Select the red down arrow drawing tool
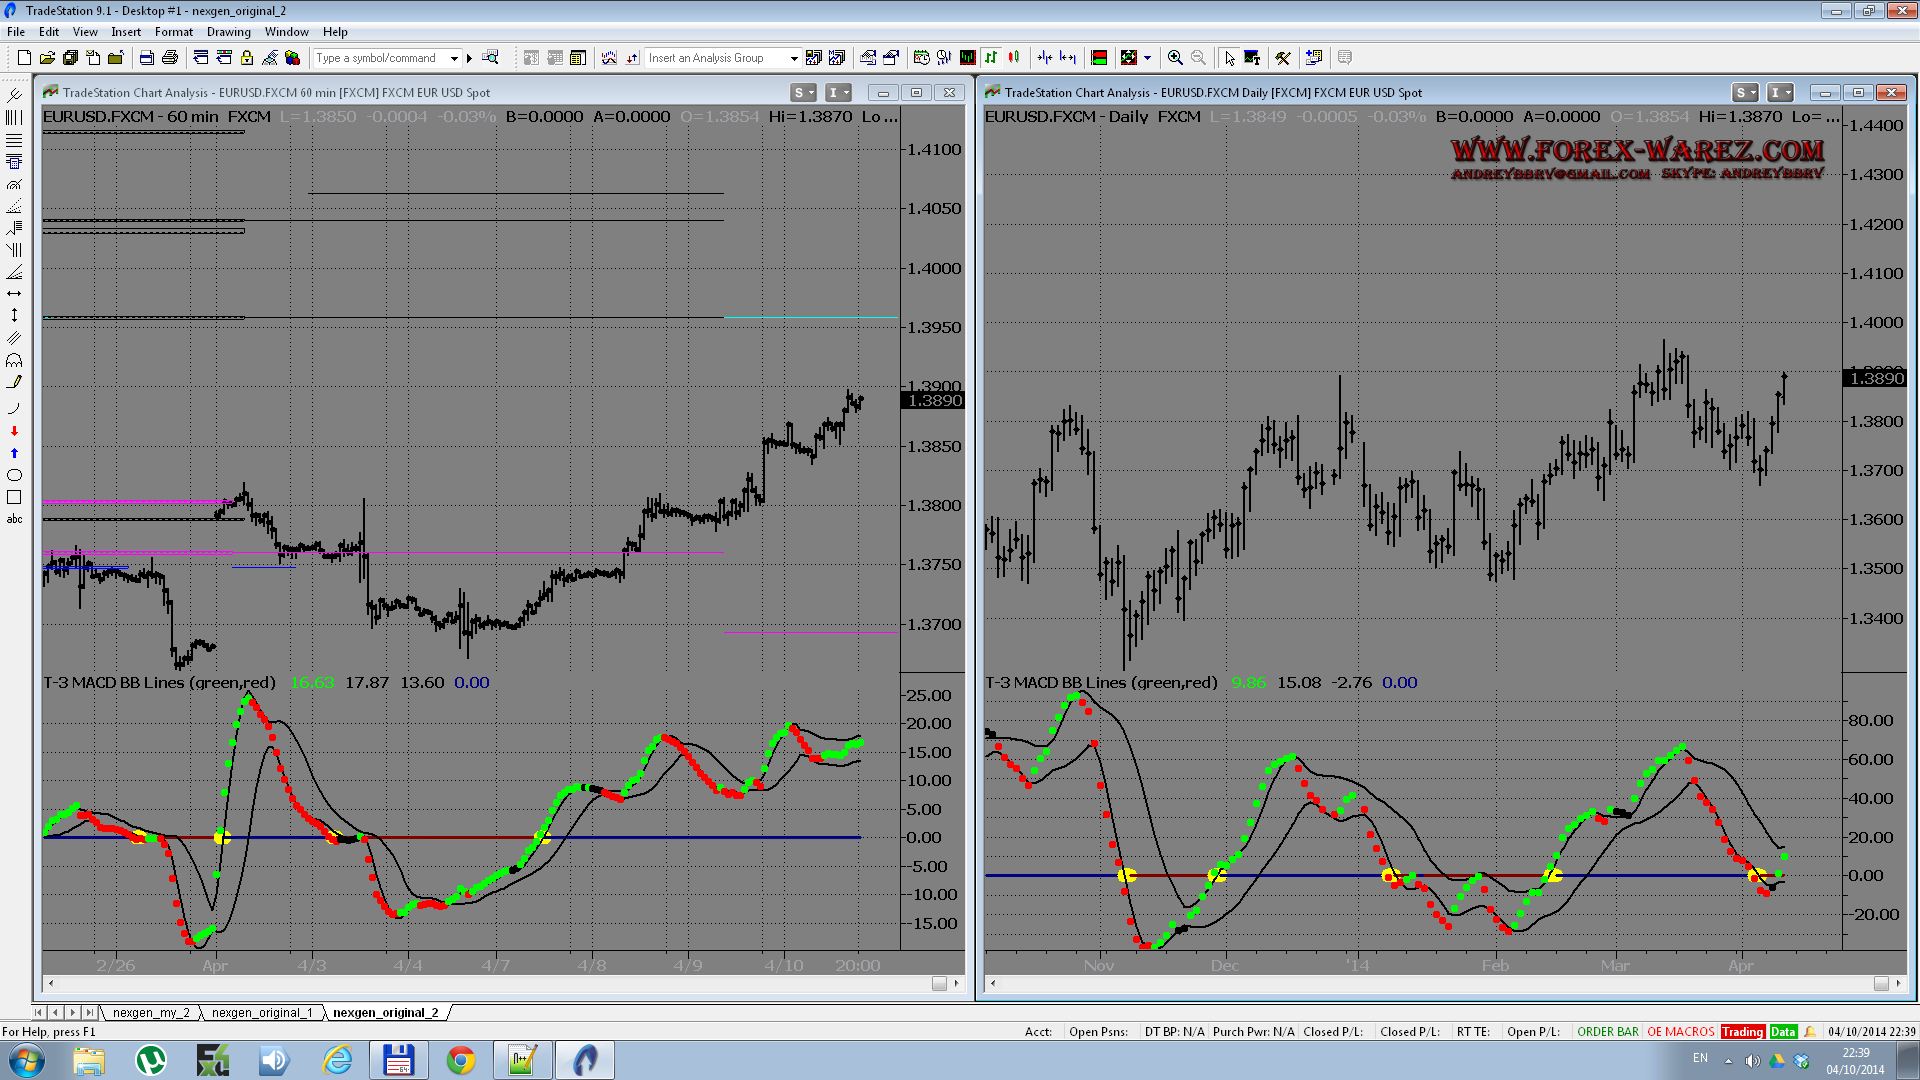 point(14,431)
